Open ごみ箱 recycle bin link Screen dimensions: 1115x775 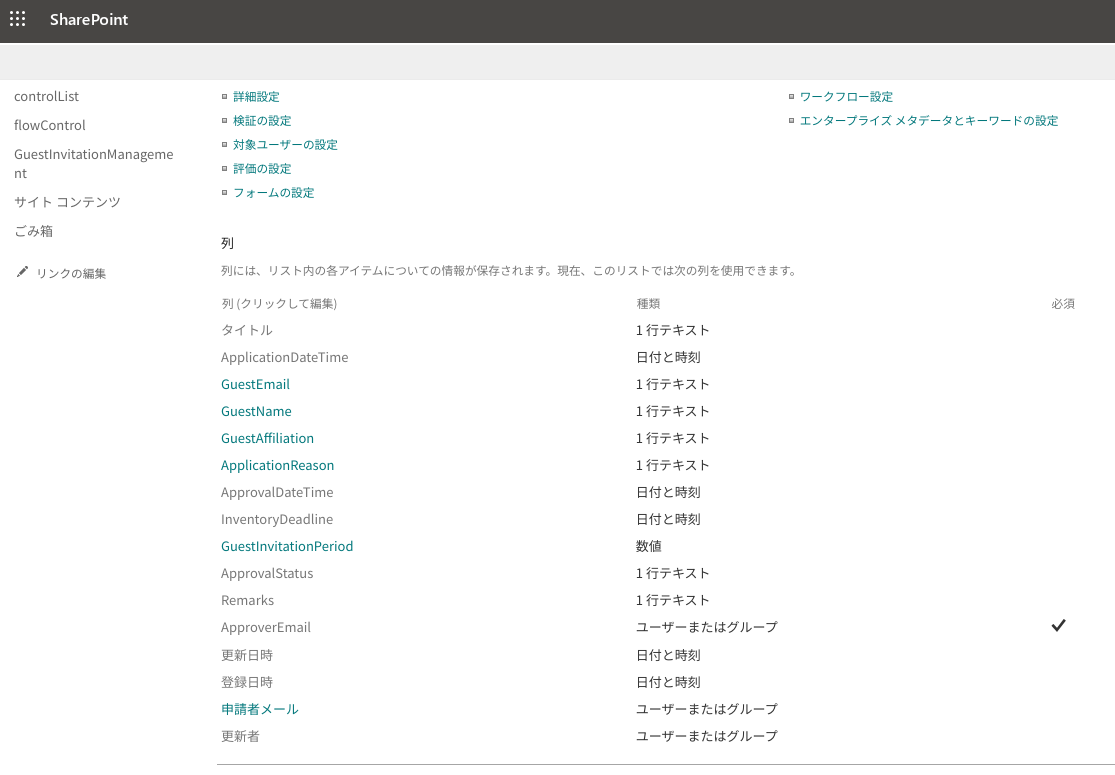click(33, 231)
